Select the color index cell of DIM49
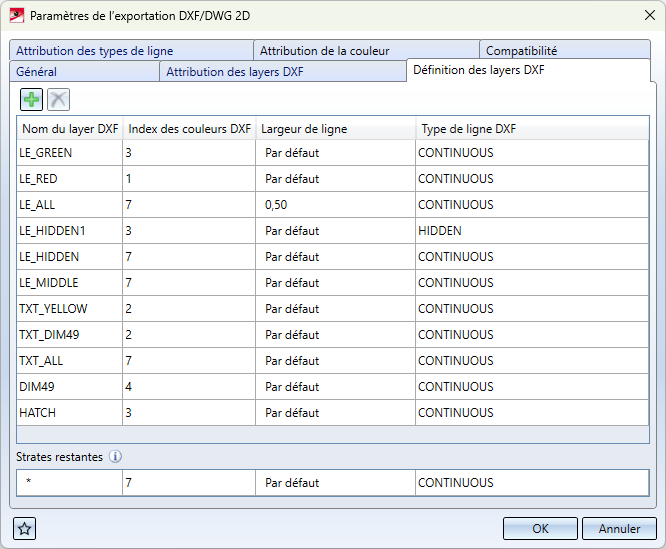This screenshot has height=549, width=666. coord(189,387)
